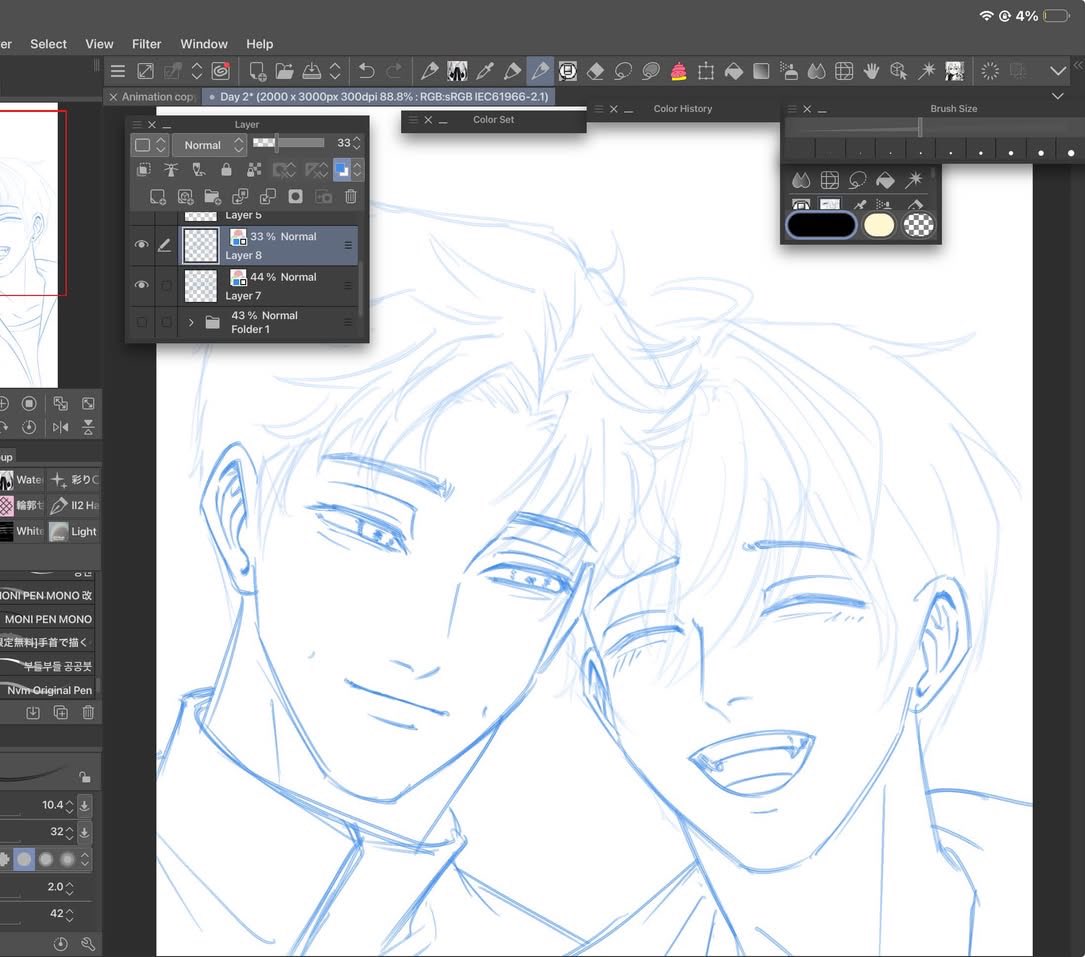
Task: Open the Filter menu
Action: pos(146,44)
